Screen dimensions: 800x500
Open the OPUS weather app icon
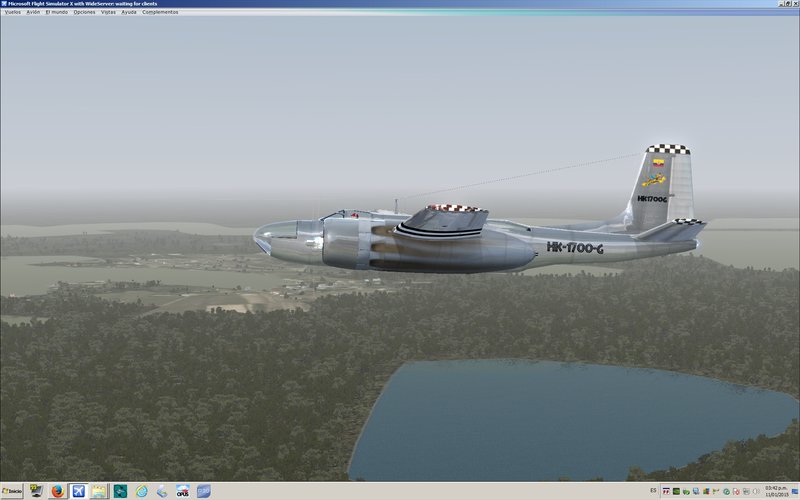click(183, 491)
